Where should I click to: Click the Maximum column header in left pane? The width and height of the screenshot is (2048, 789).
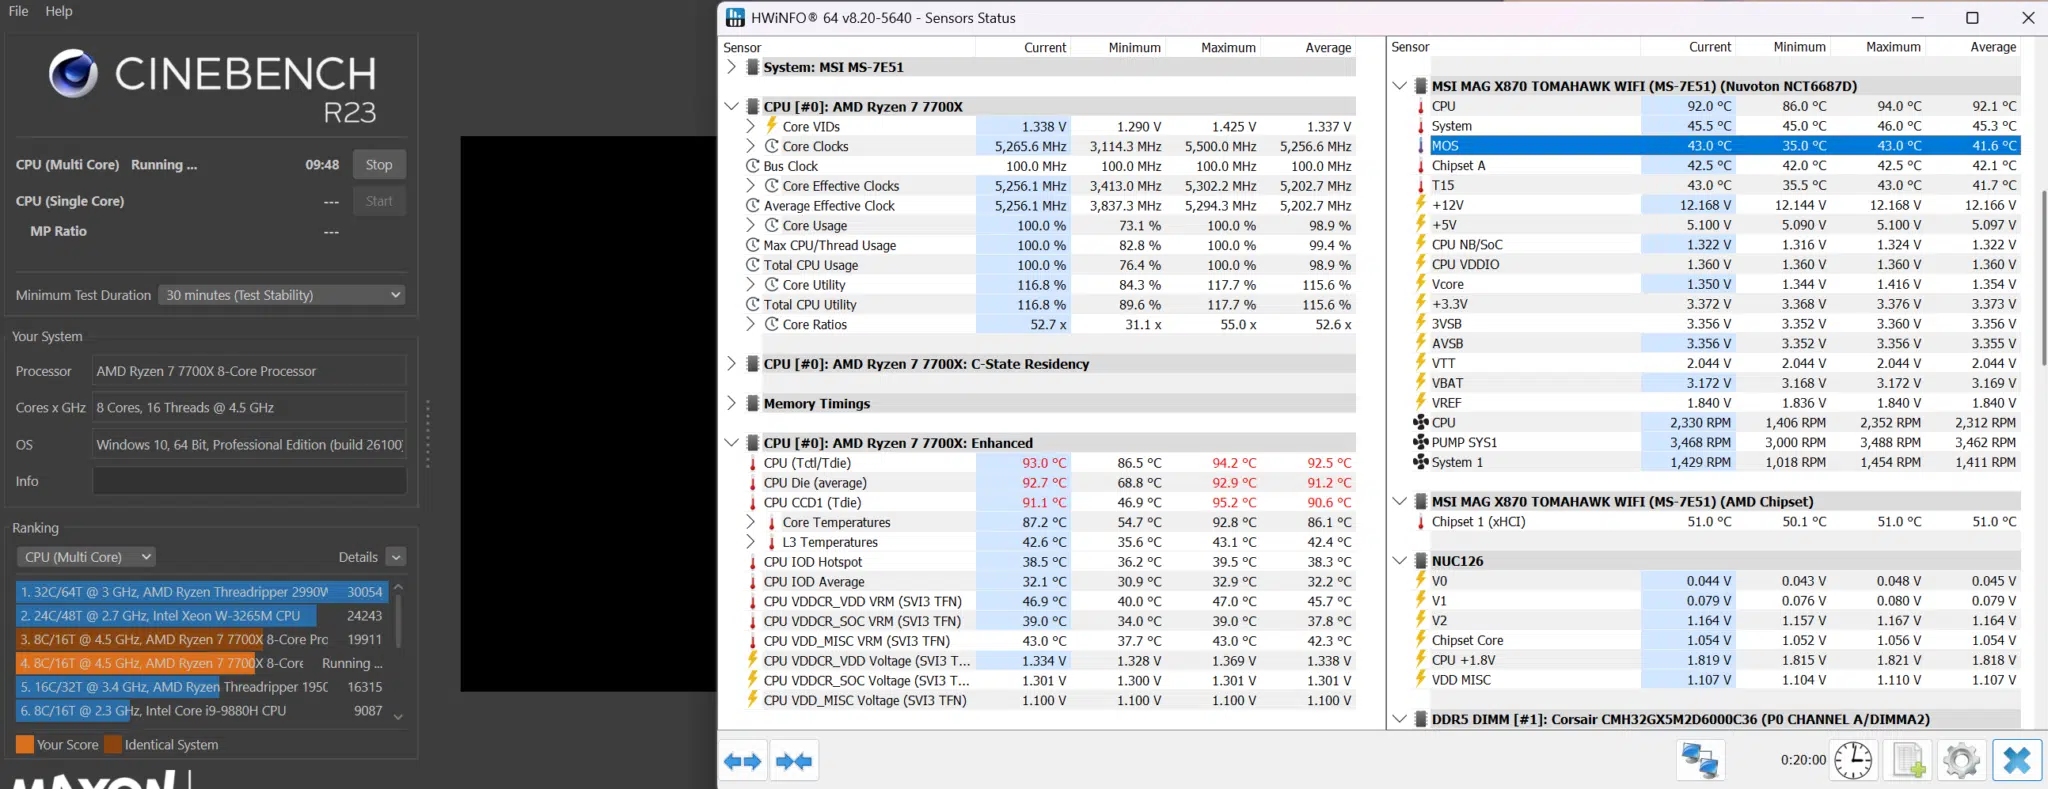1228,47
